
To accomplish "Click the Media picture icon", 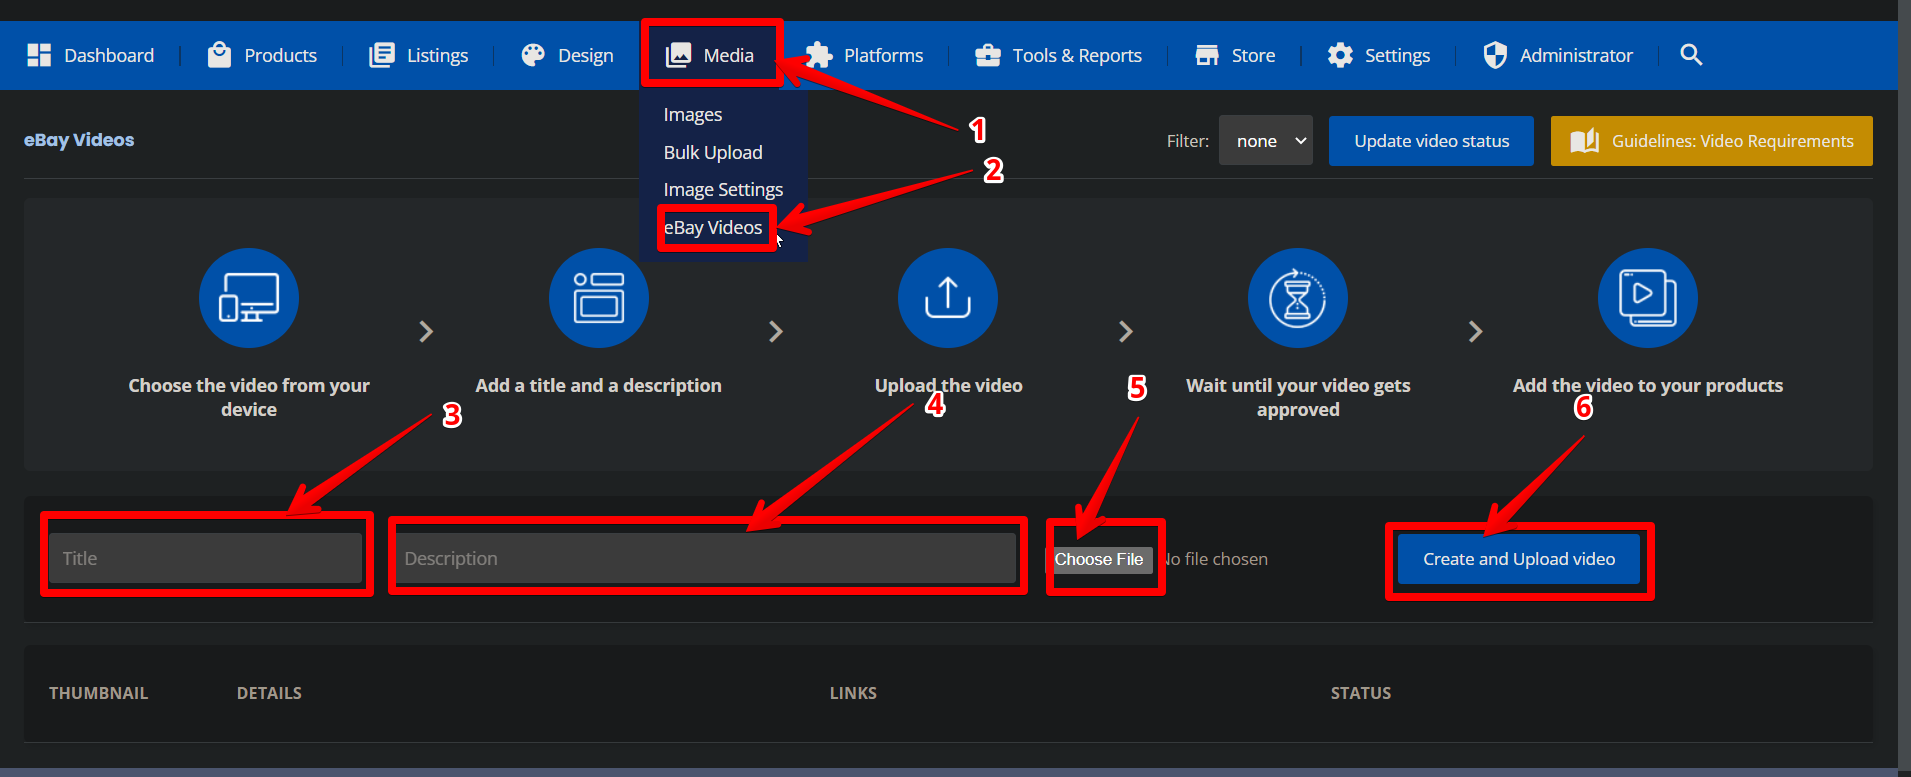I will (x=679, y=55).
